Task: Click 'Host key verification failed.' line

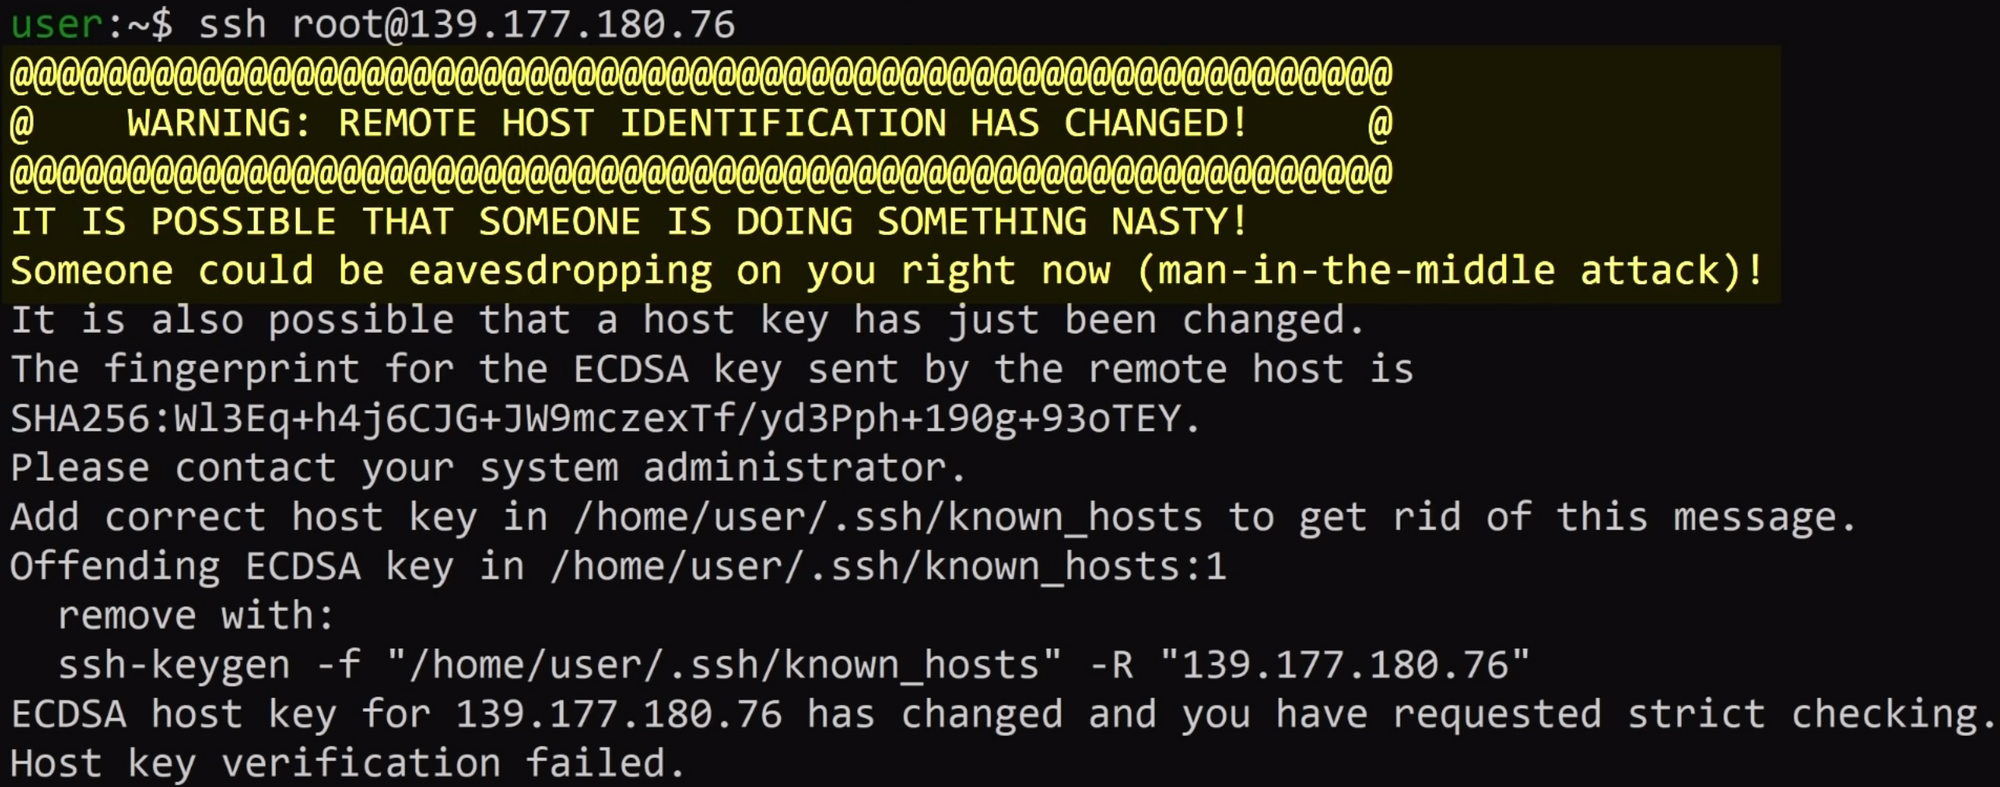Action: pyautogui.click(x=348, y=763)
